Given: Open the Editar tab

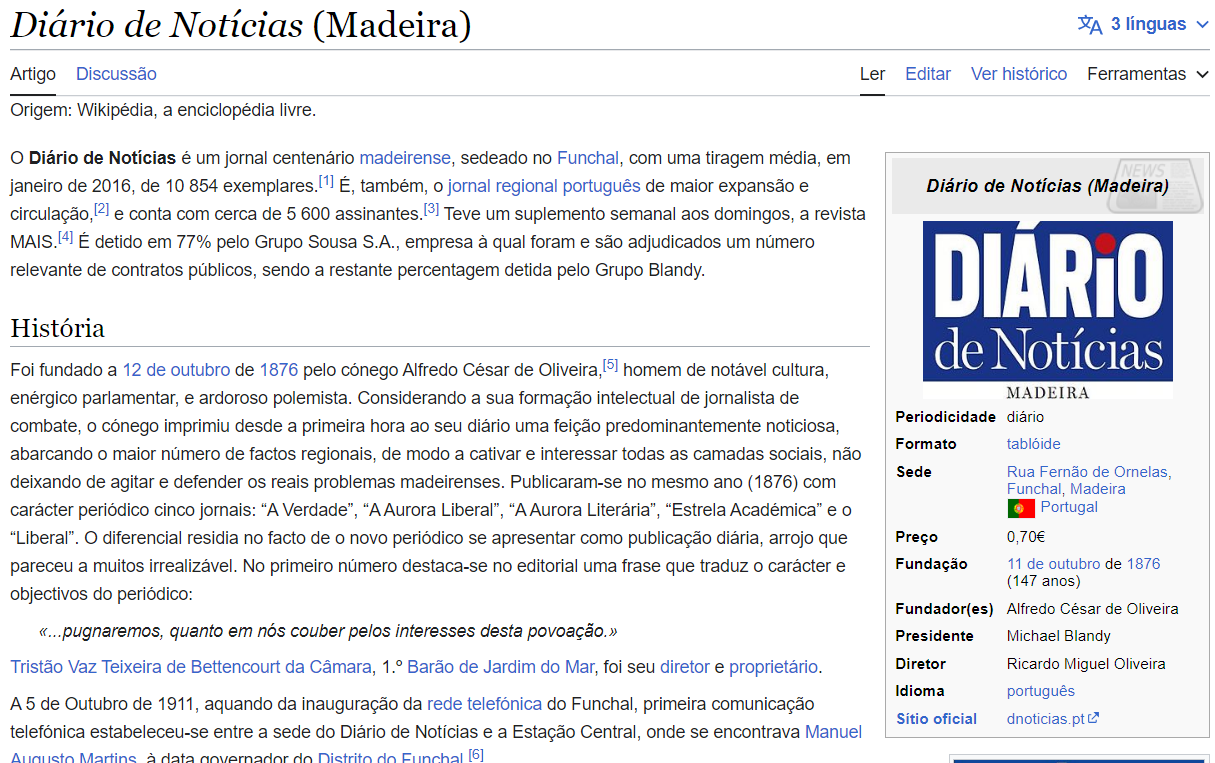Looking at the screenshot, I should coord(928,74).
